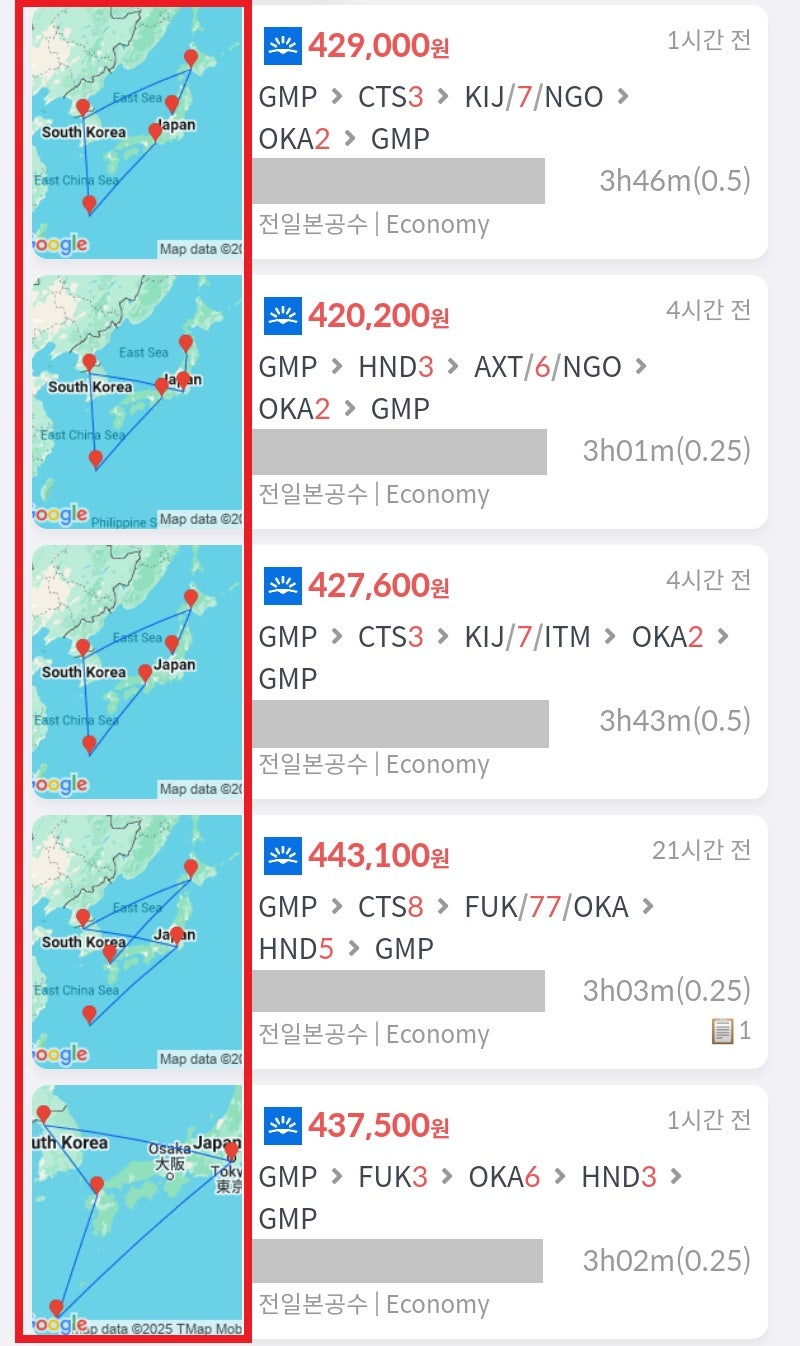The height and width of the screenshot is (1346, 800).
Task: View the map thumbnail next to 427,600원
Action: pyautogui.click(x=137, y=672)
